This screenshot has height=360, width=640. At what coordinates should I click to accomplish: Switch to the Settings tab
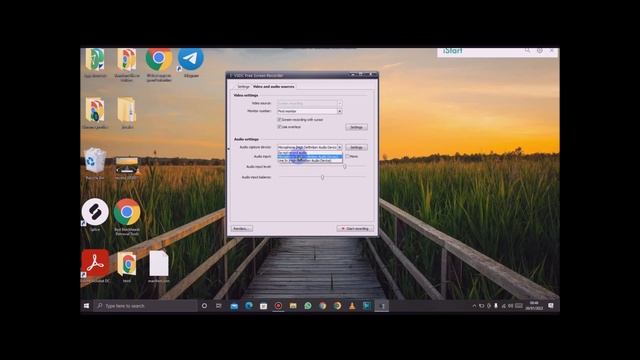click(243, 87)
